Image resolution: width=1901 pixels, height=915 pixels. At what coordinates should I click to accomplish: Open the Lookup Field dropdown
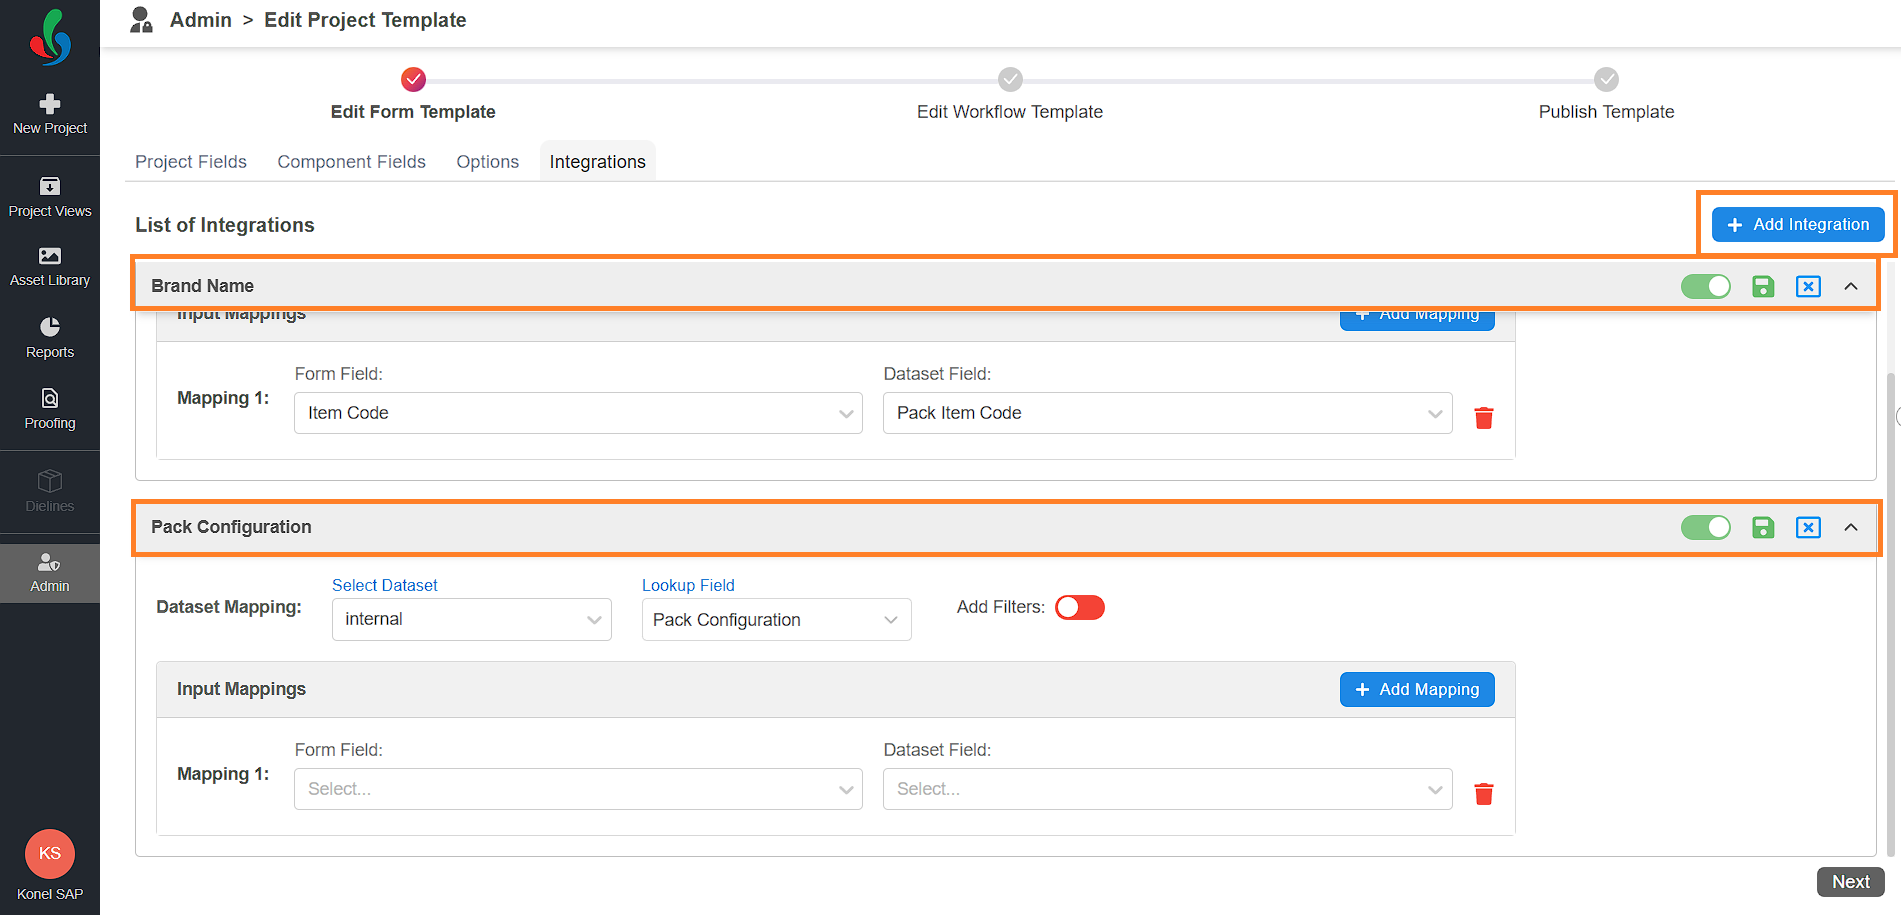[x=776, y=620]
